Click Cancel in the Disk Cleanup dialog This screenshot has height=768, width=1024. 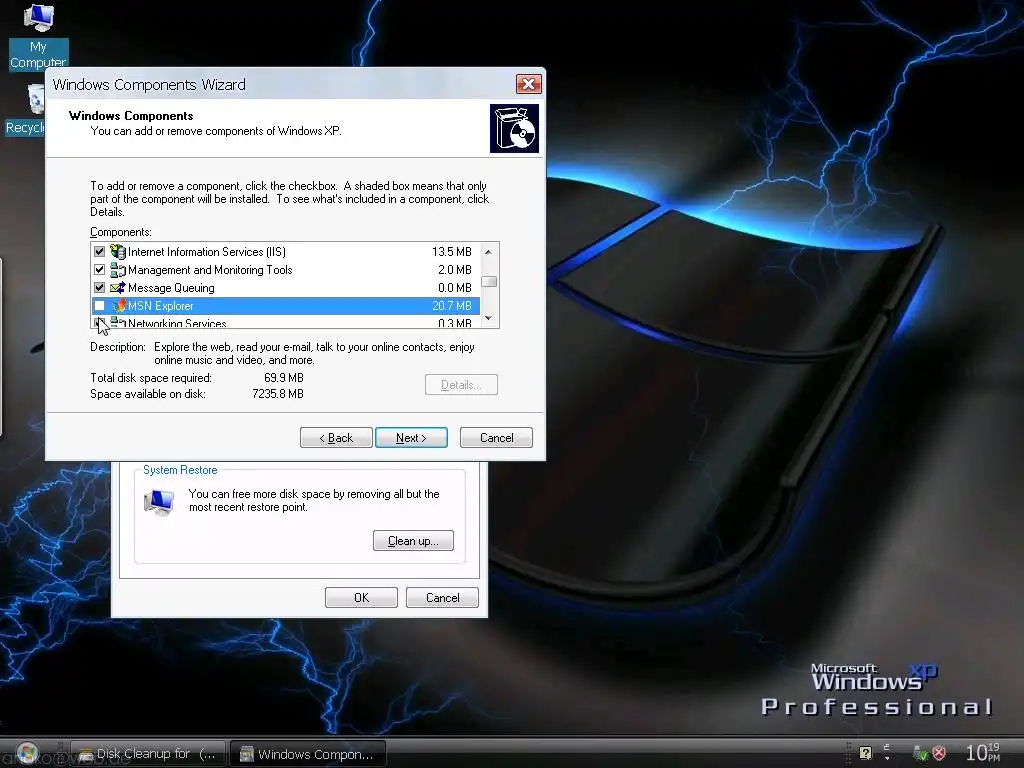tap(442, 598)
